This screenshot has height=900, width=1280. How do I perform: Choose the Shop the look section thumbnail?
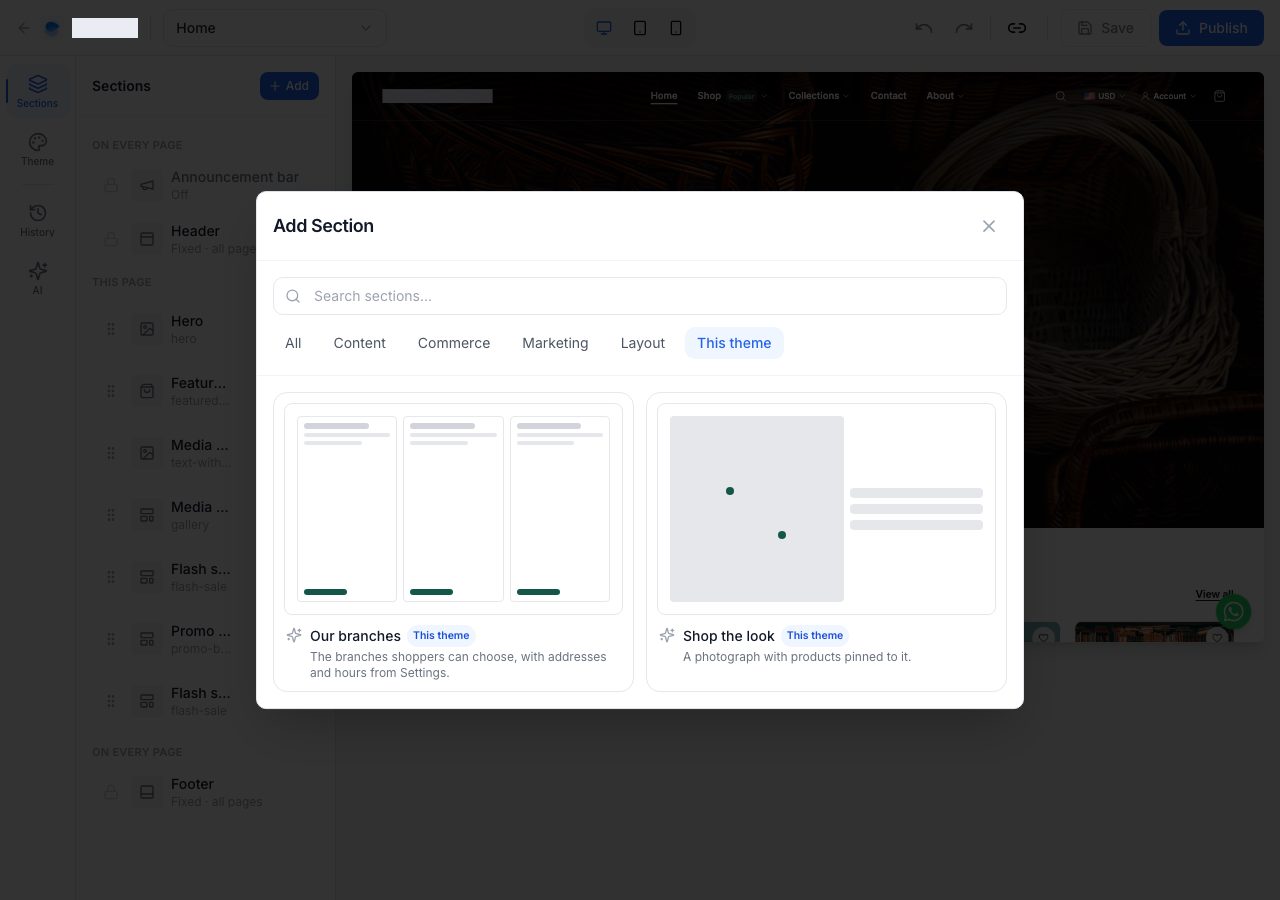826,508
